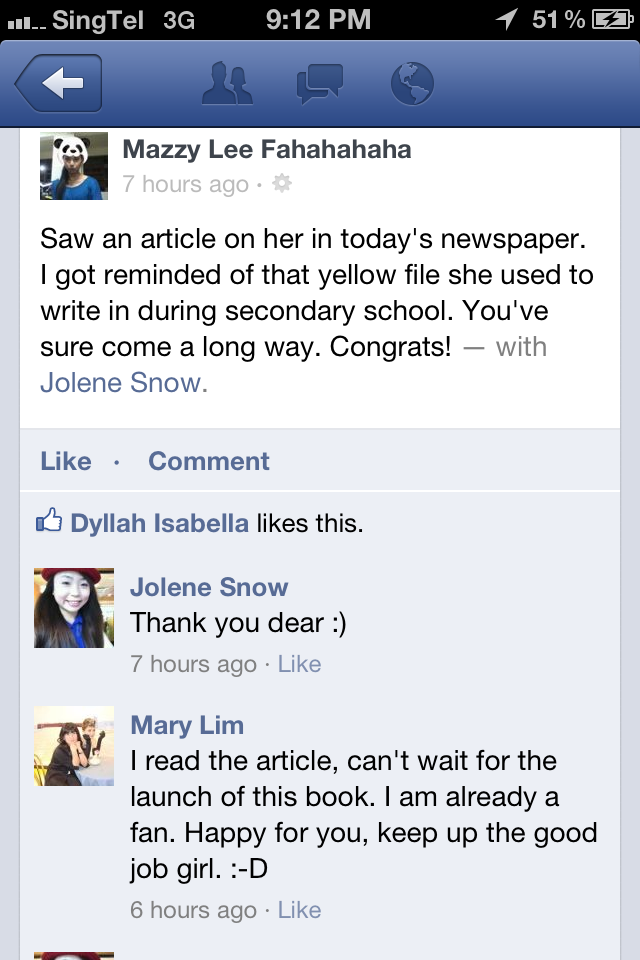
Task: Like the Mazzy Lee post
Action: click(66, 461)
